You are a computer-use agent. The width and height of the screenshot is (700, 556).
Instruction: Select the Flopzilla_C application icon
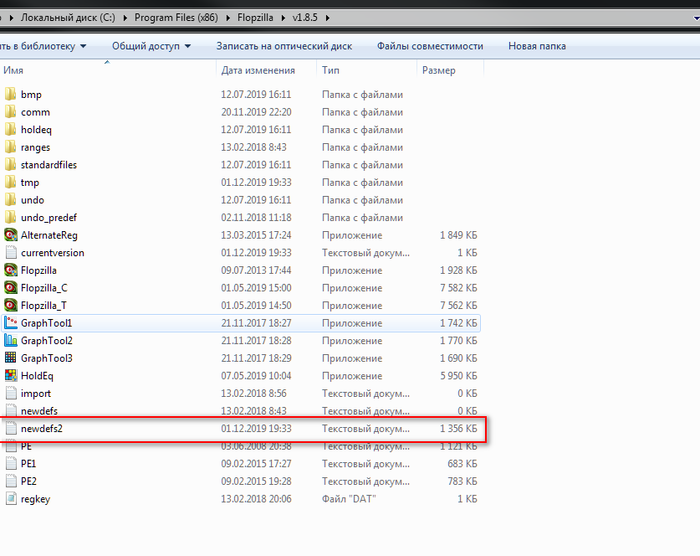click(x=11, y=288)
